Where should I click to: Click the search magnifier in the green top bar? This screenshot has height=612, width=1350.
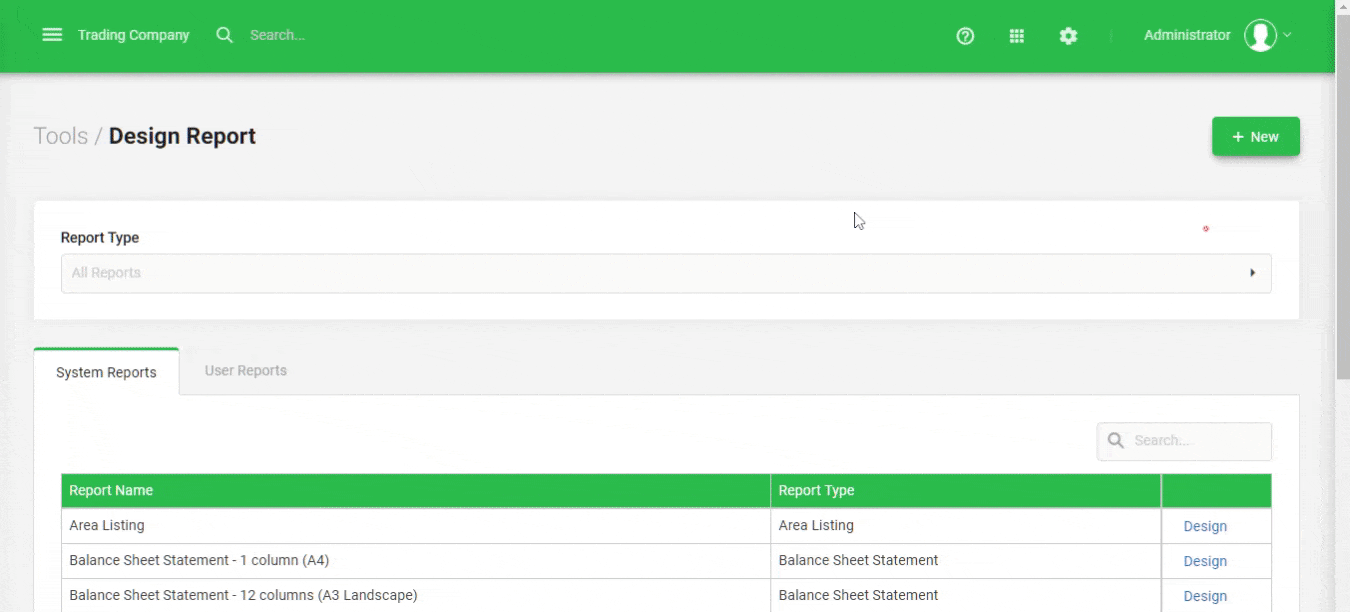point(224,34)
